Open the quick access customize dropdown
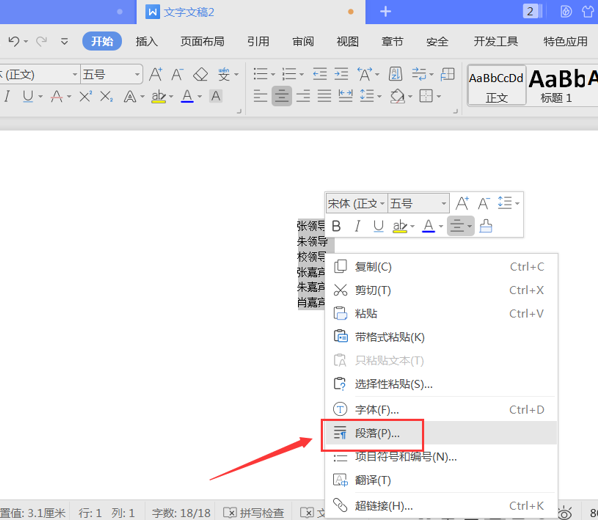 point(64,41)
